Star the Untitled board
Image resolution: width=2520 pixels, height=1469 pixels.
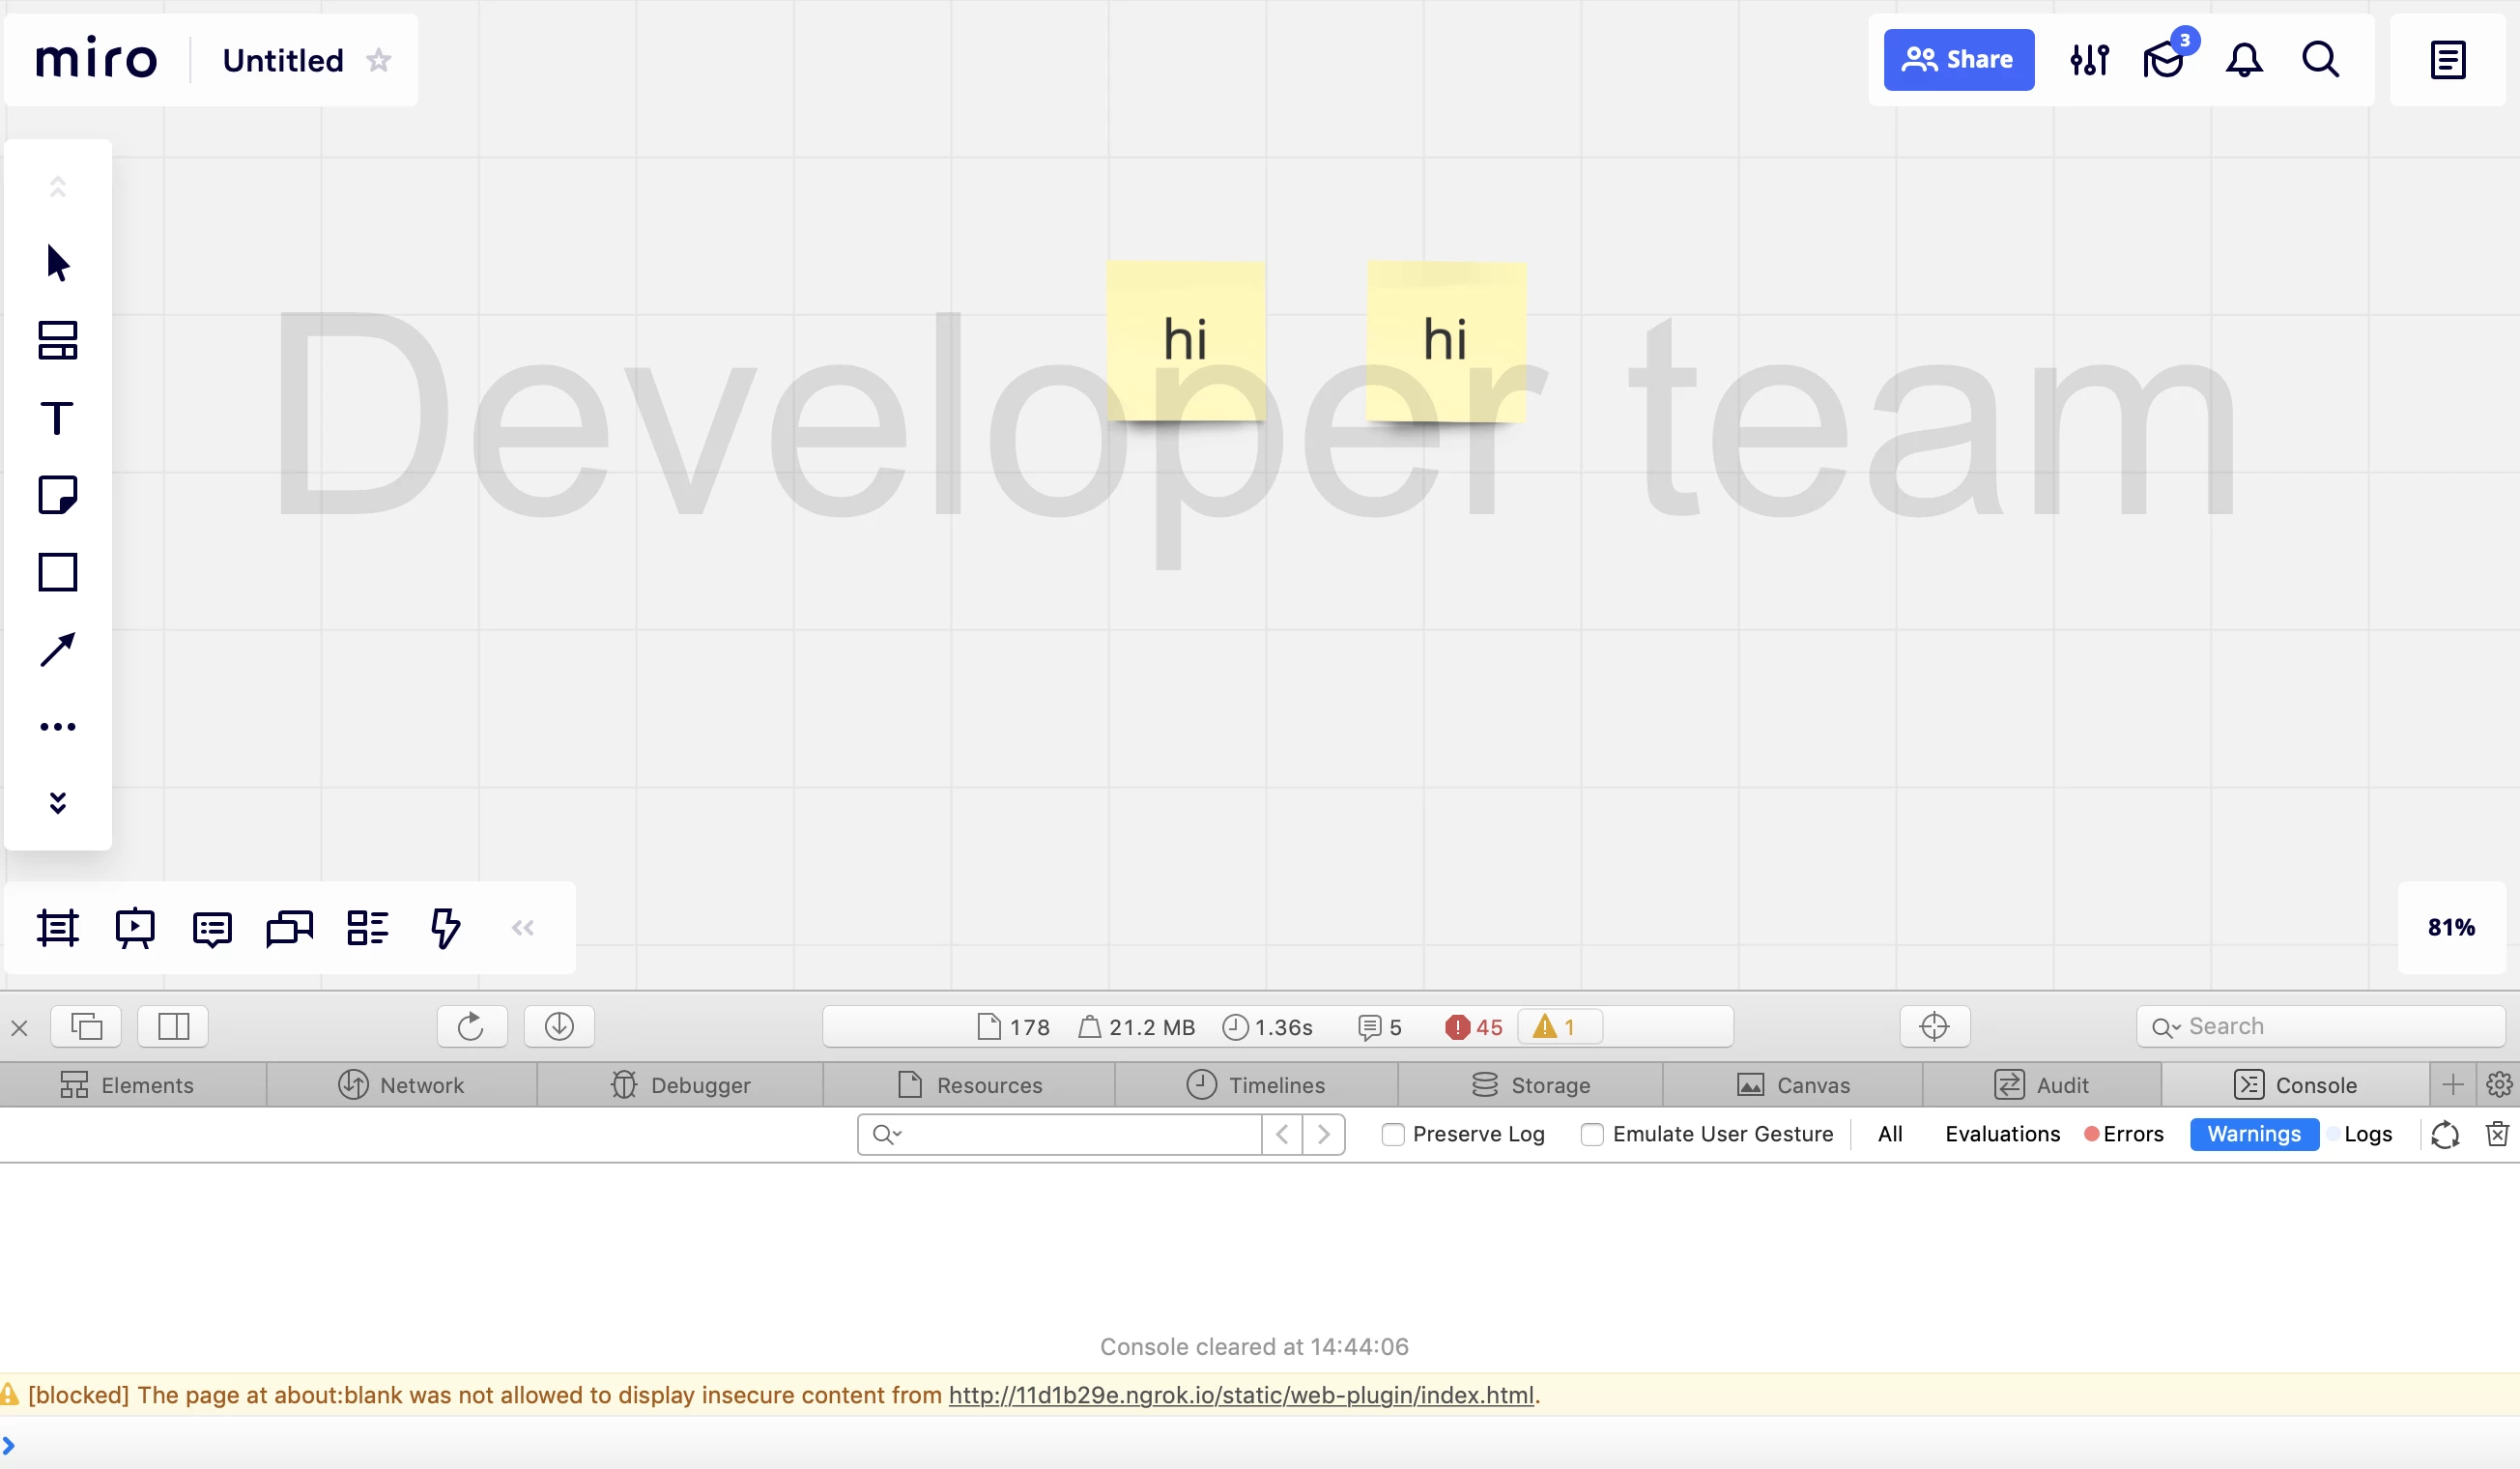coord(379,60)
